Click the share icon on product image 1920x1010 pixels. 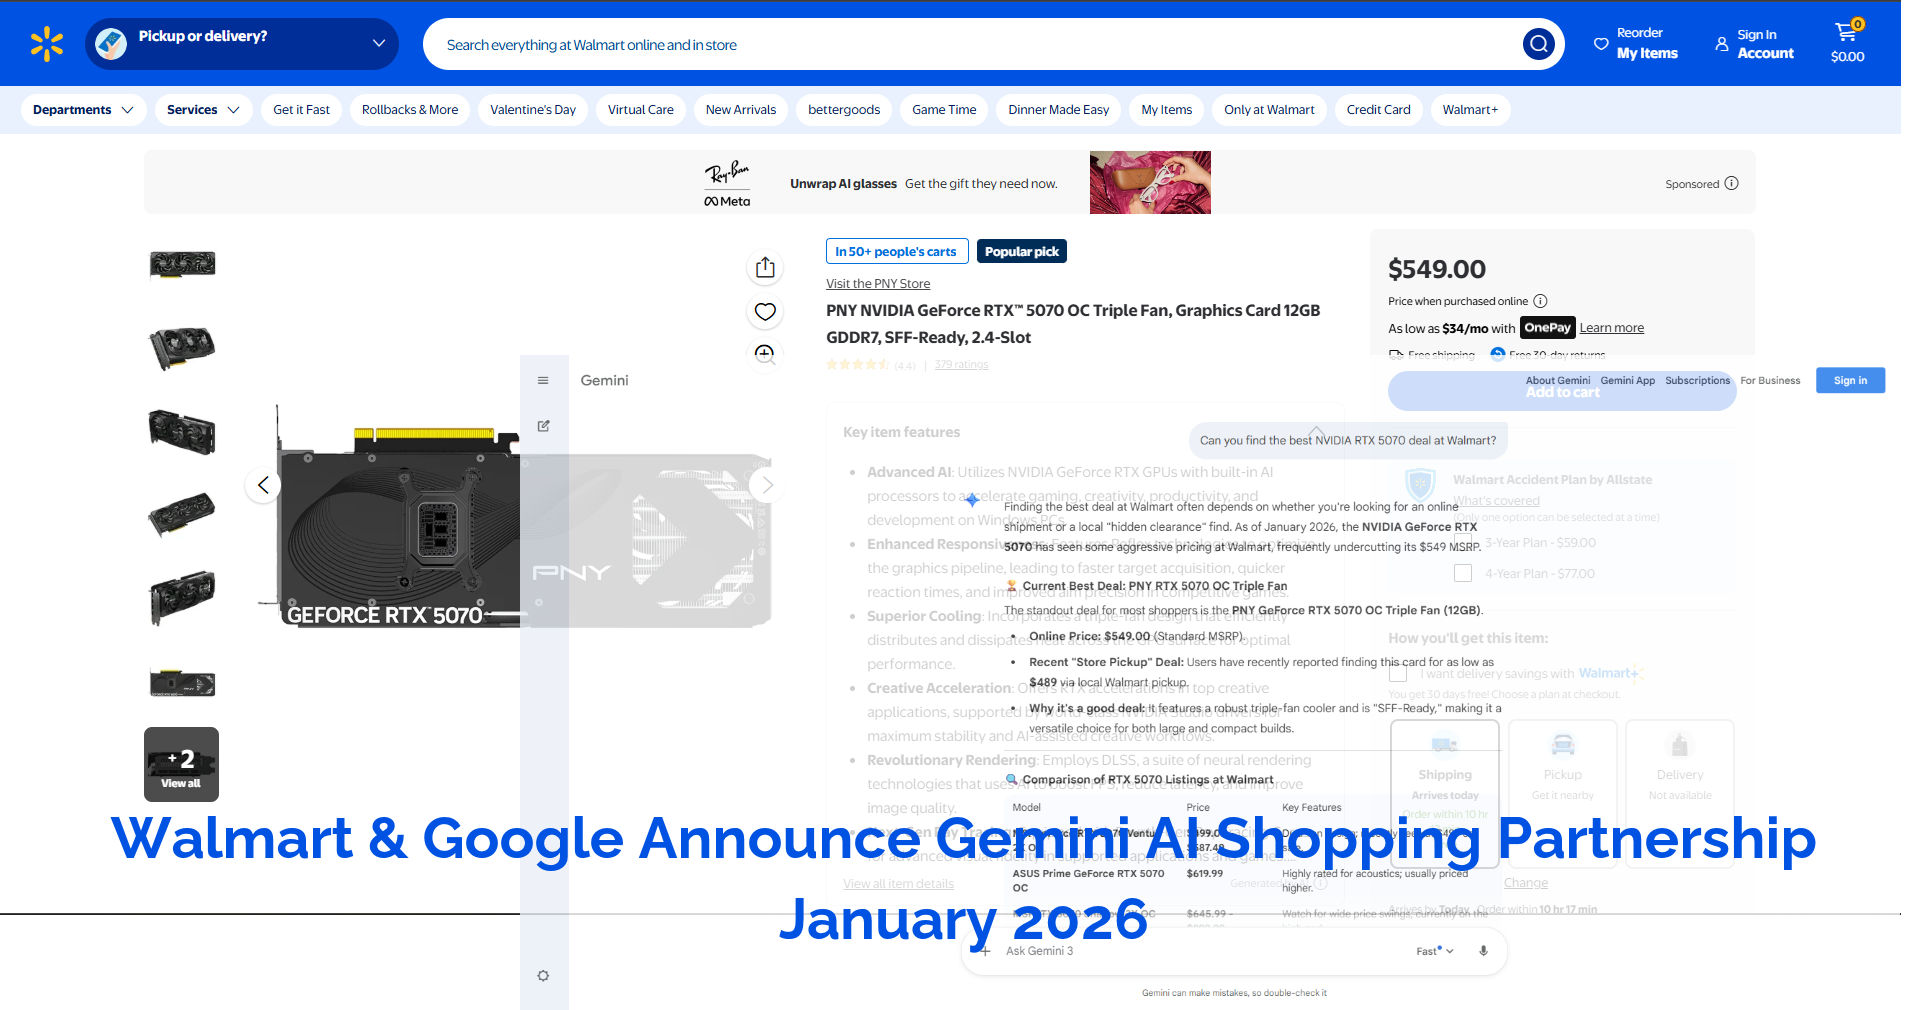coord(765,267)
